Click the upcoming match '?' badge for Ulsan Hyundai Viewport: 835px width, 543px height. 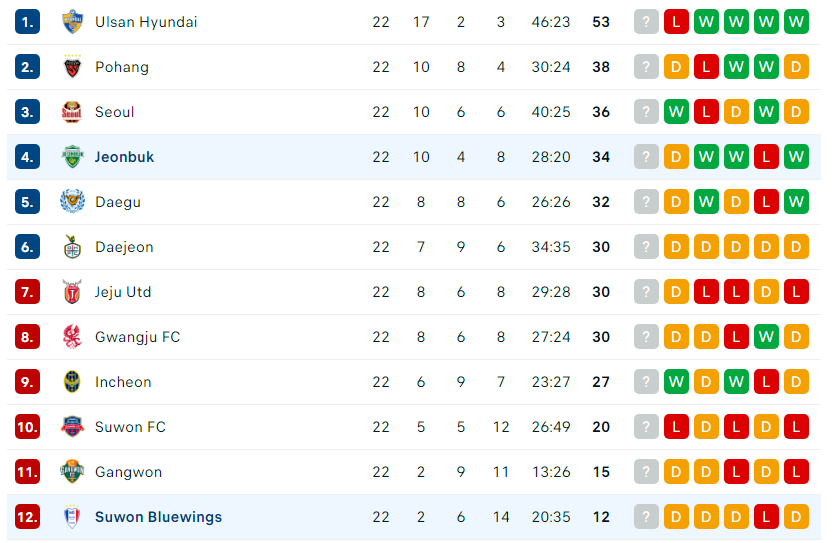(646, 22)
